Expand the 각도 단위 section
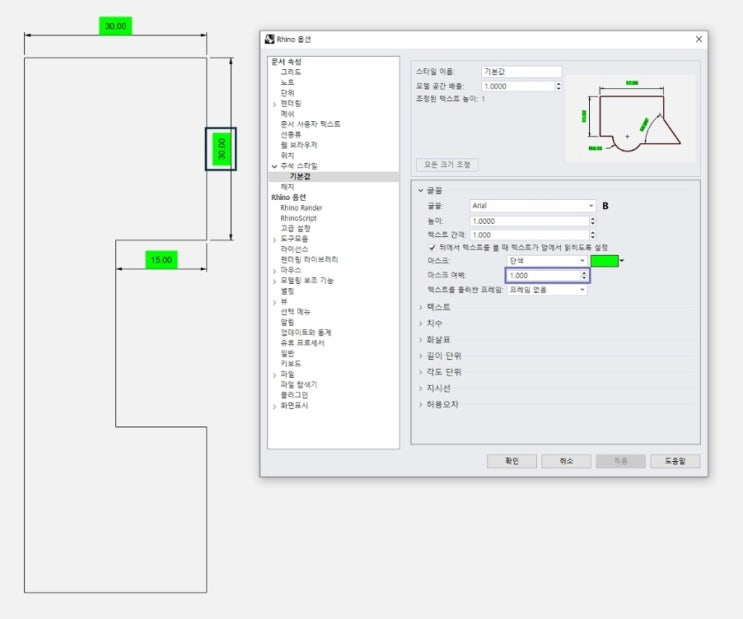 coord(420,372)
